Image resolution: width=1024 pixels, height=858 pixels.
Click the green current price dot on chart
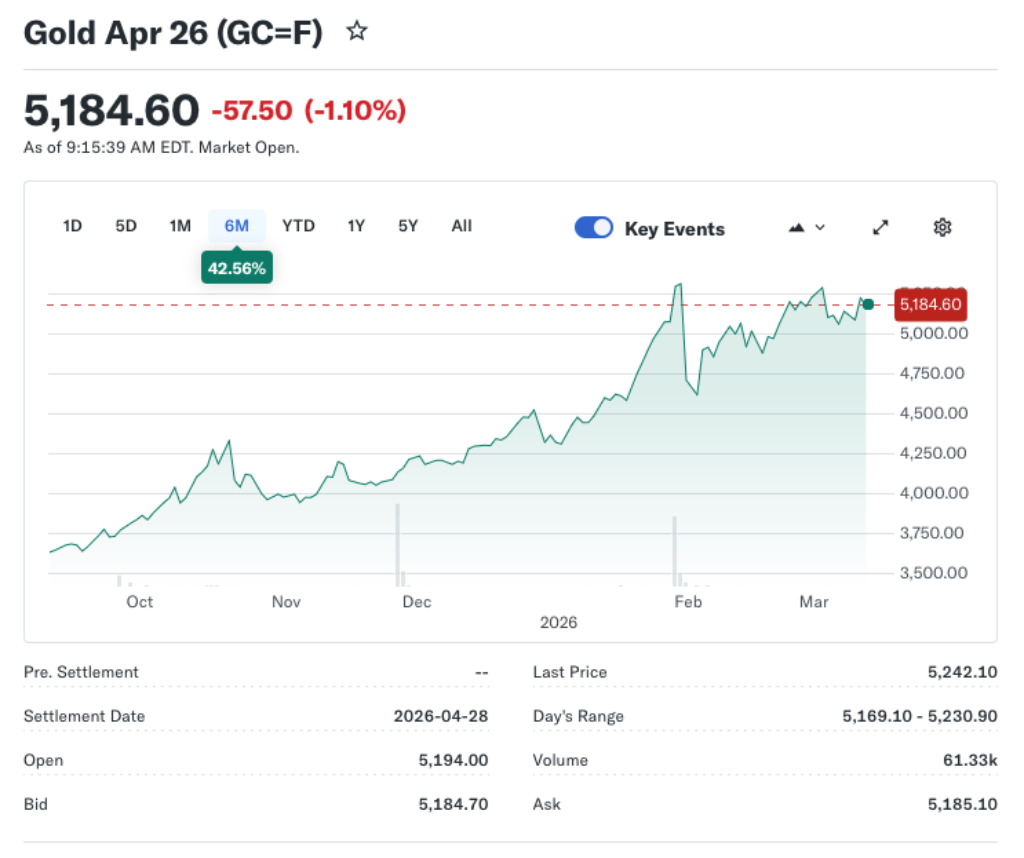click(x=868, y=303)
